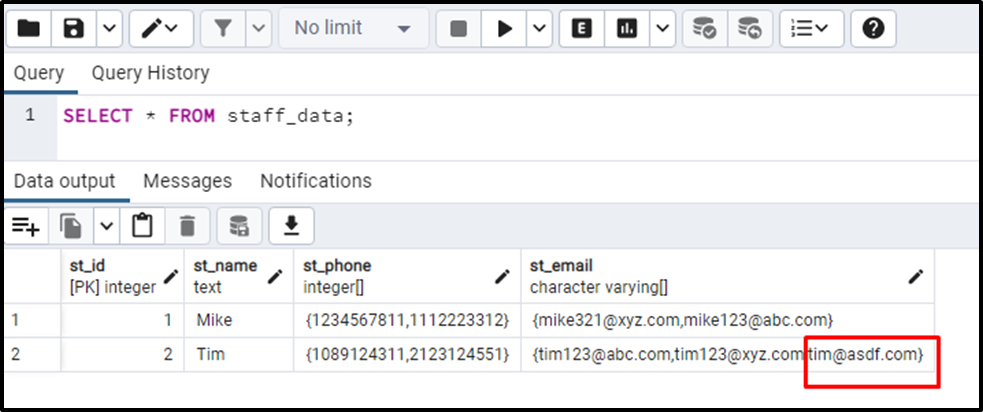Open the help question mark icon

click(x=873, y=29)
